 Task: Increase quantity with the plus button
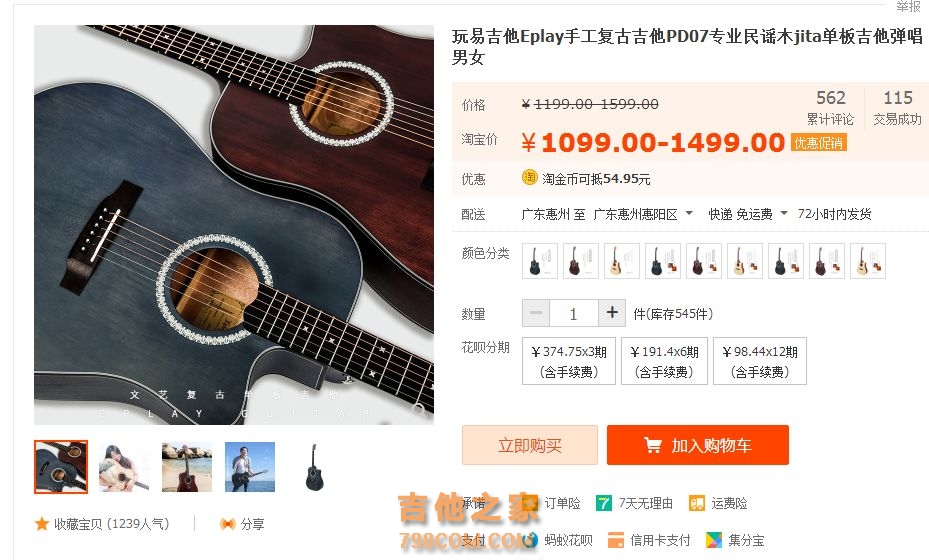pos(612,312)
